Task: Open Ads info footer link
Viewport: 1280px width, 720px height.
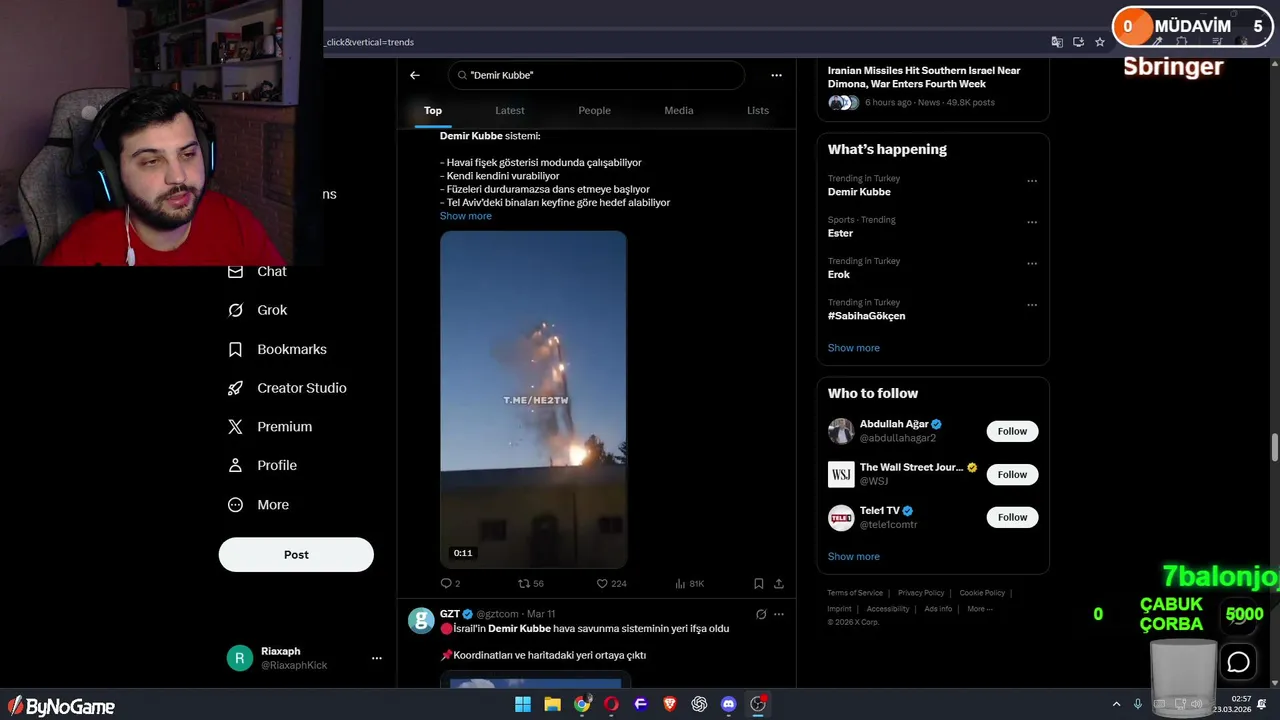Action: point(938,608)
